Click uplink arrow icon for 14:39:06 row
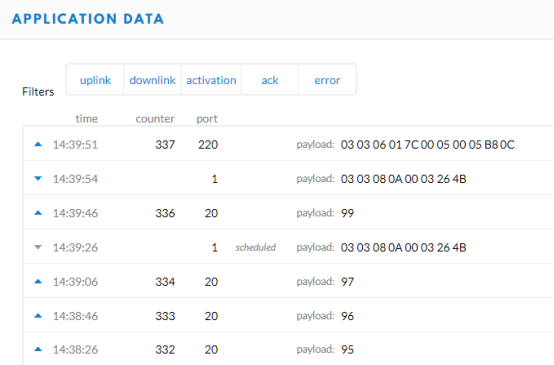 (38, 281)
